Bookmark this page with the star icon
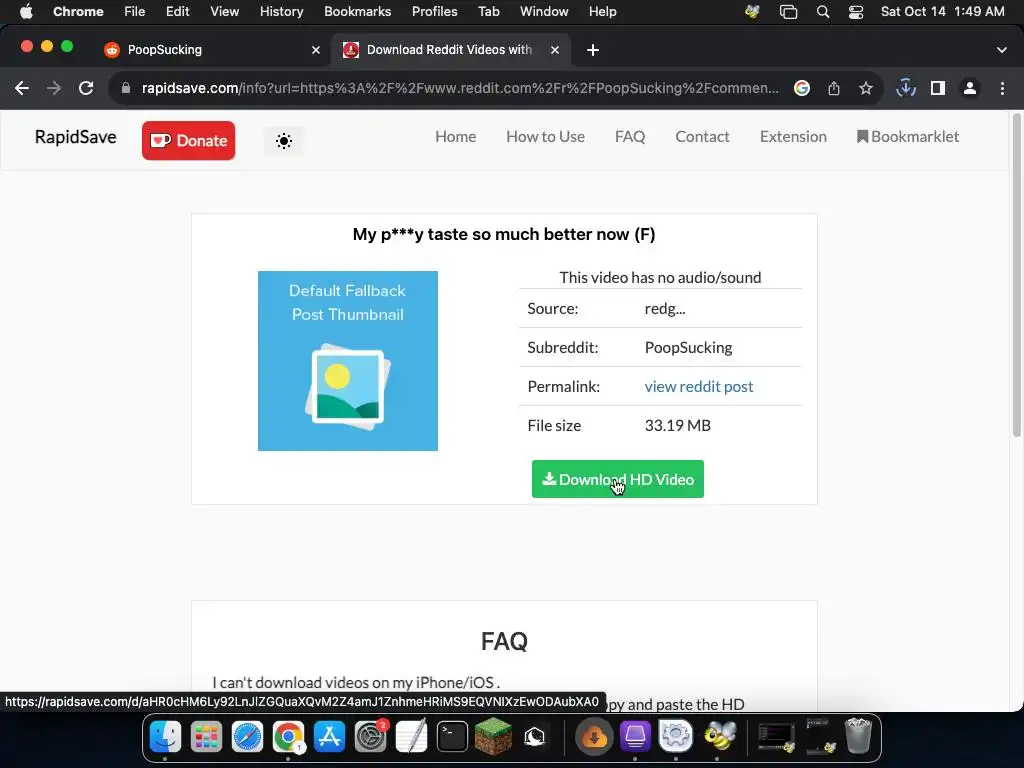Viewport: 1024px width, 768px height. [x=866, y=88]
